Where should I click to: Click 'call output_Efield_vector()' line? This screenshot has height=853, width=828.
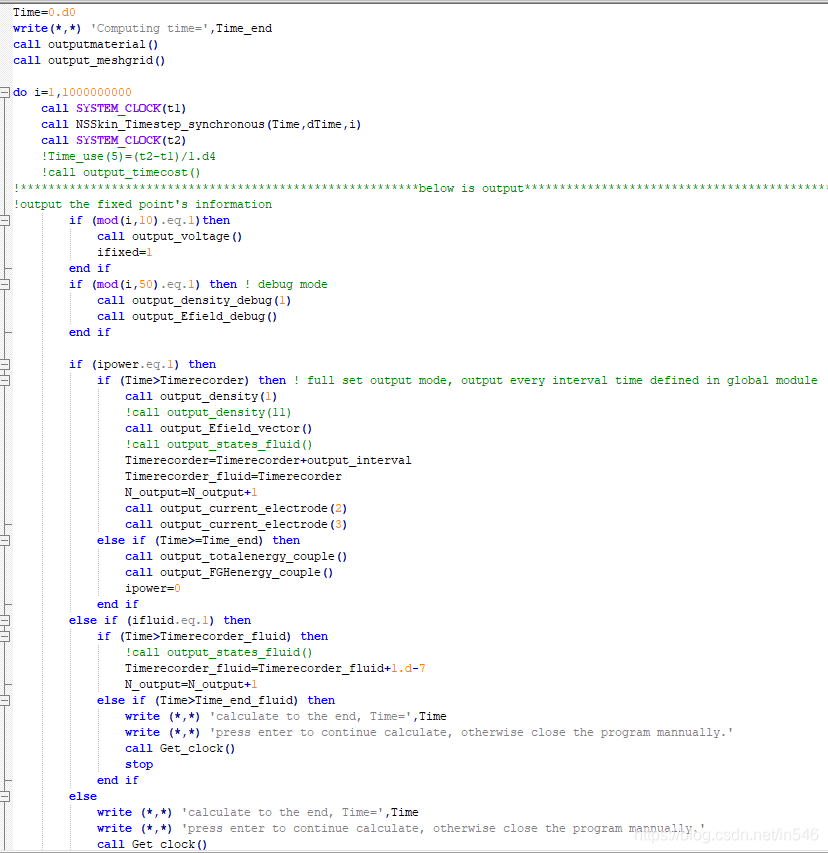click(x=219, y=429)
